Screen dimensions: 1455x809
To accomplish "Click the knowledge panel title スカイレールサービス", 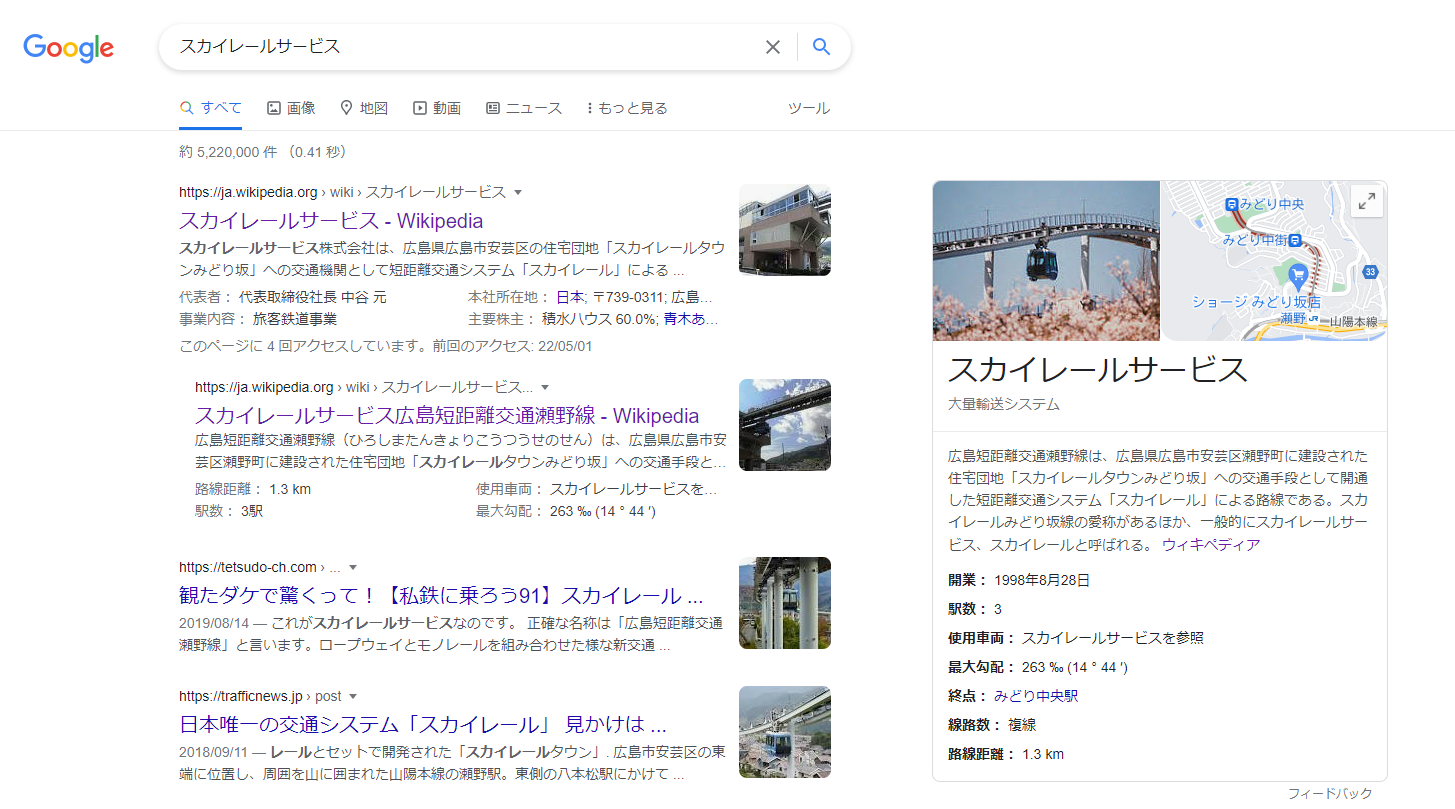I will pyautogui.click(x=1098, y=370).
